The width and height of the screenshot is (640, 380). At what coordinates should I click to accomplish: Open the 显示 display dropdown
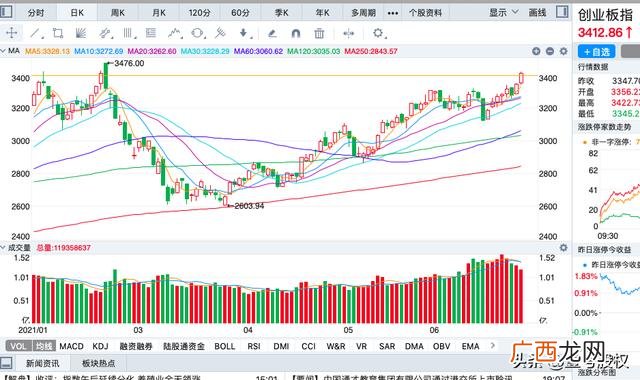[504, 13]
